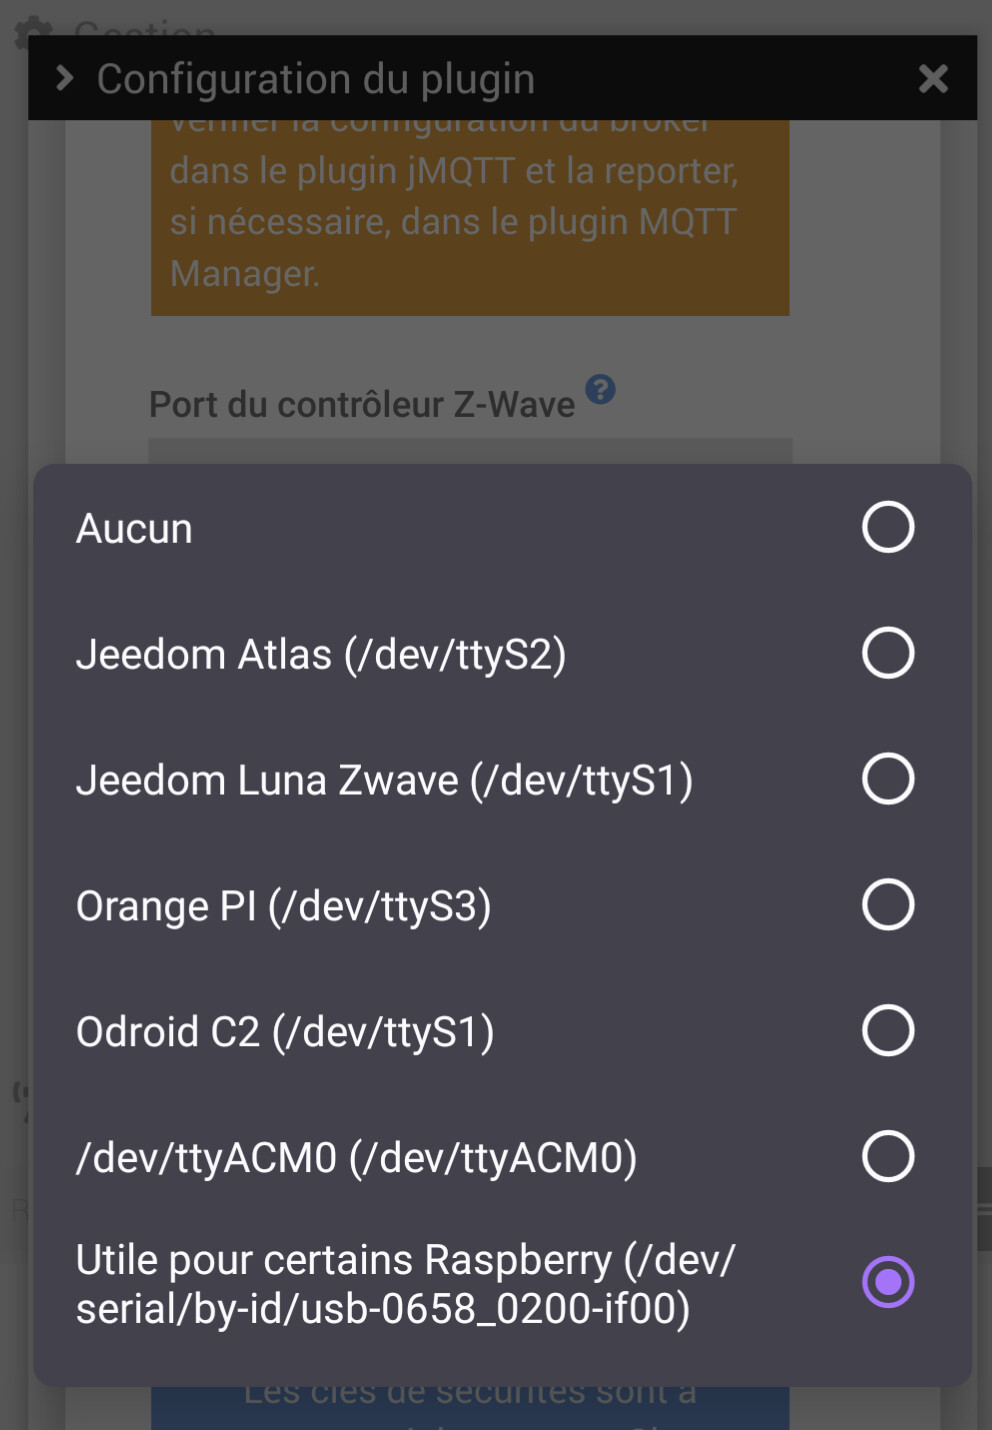Click the Z-Wave controller port dropdown field
The image size is (992, 1430).
[x=470, y=451]
